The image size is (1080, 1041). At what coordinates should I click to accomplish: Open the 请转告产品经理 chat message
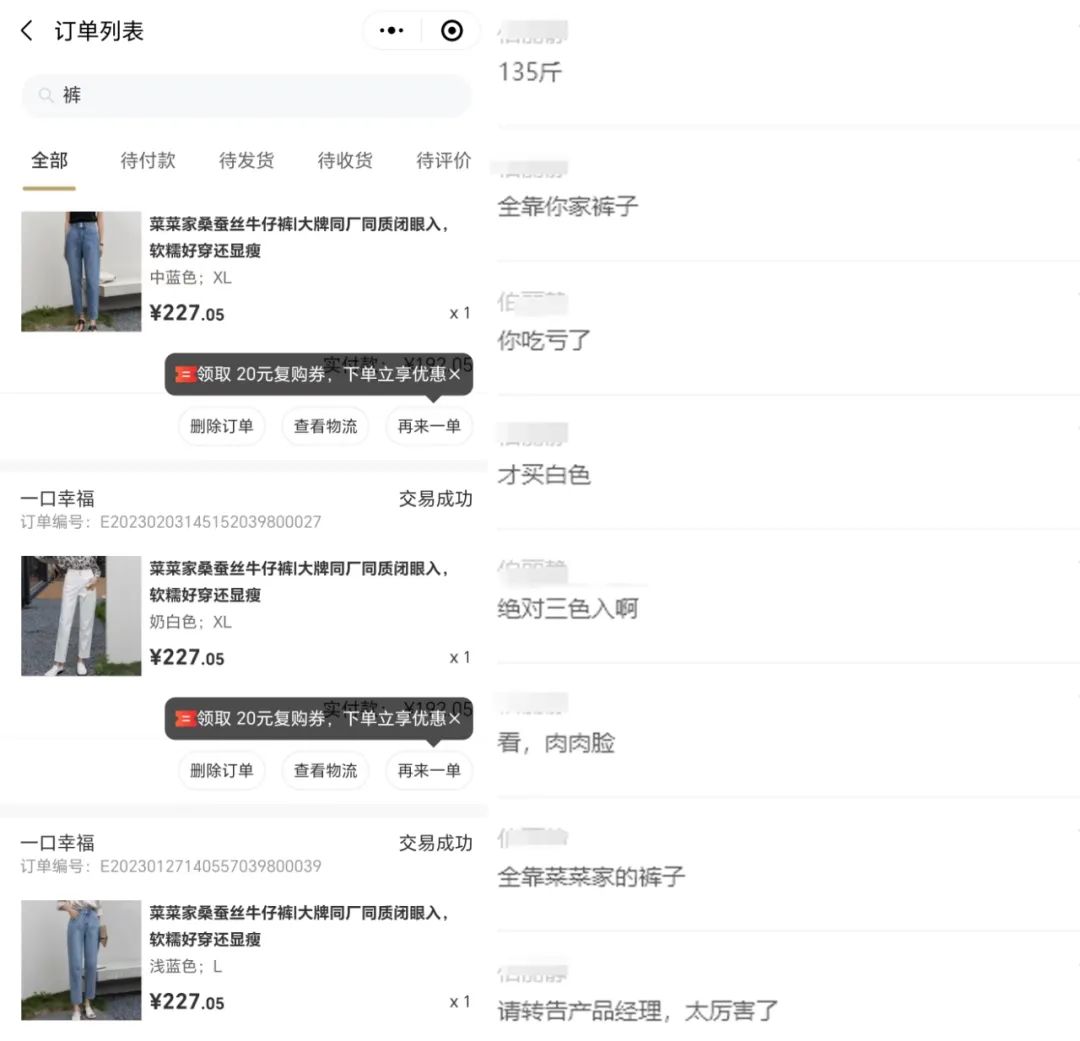(x=638, y=1011)
